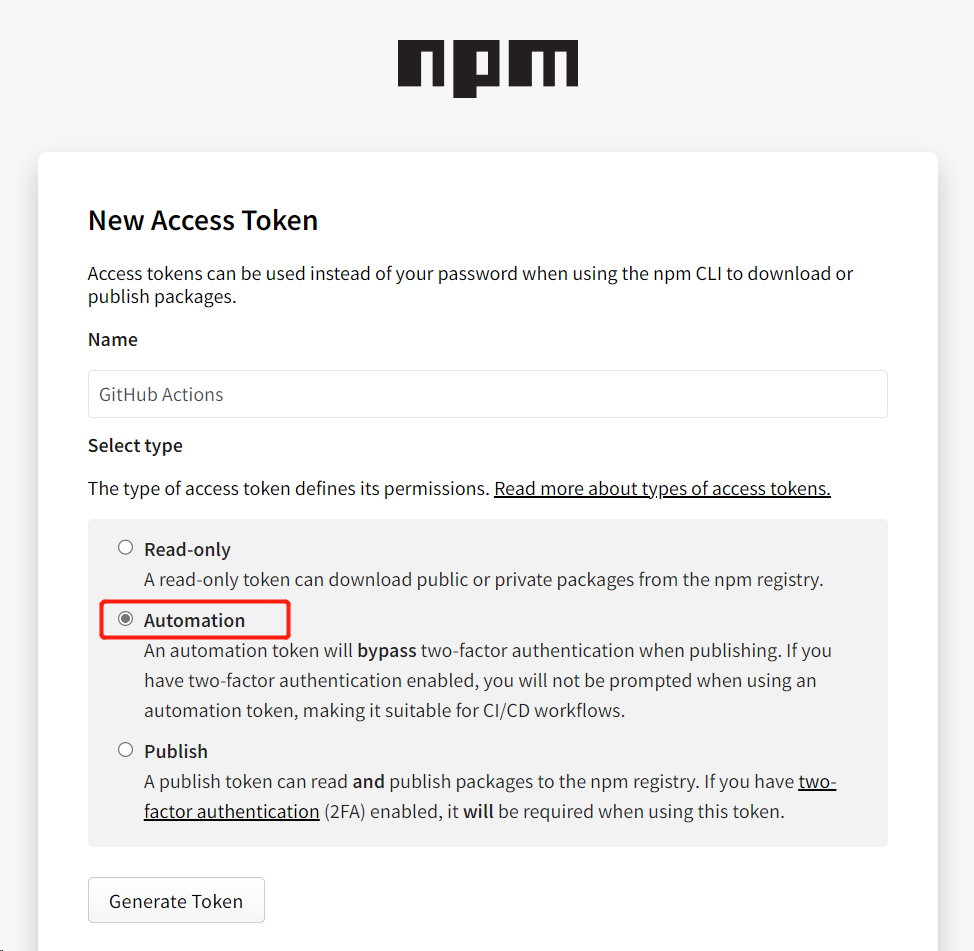Click the intro paragraph about access tokens
This screenshot has height=951, width=974.
tap(470, 285)
